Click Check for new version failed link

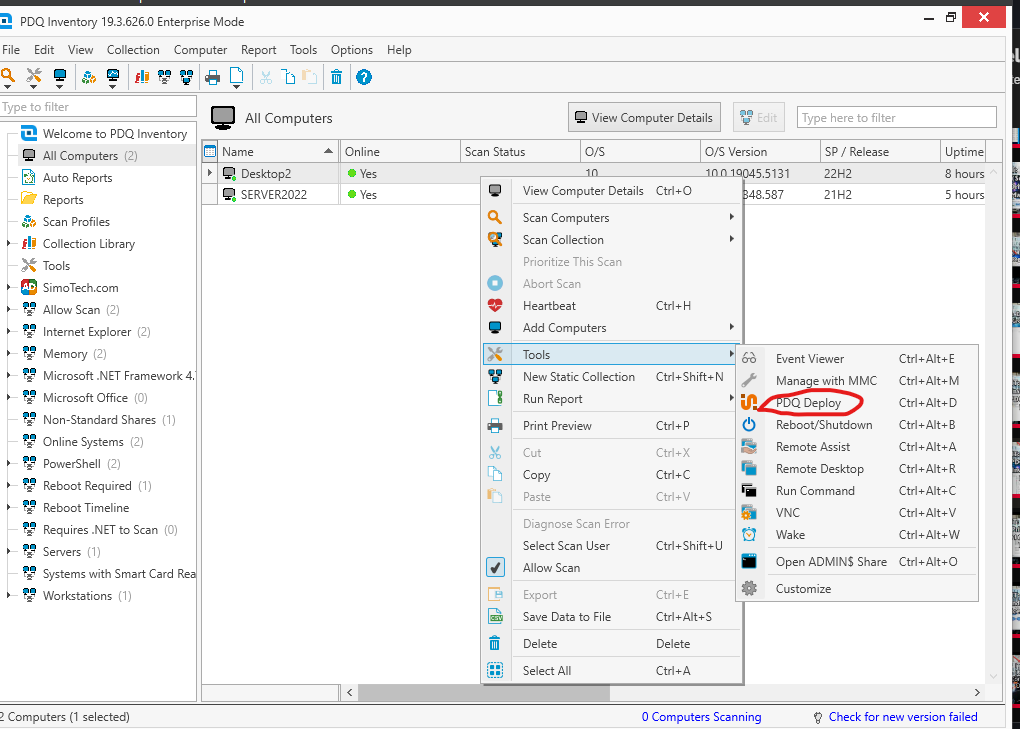tap(903, 717)
